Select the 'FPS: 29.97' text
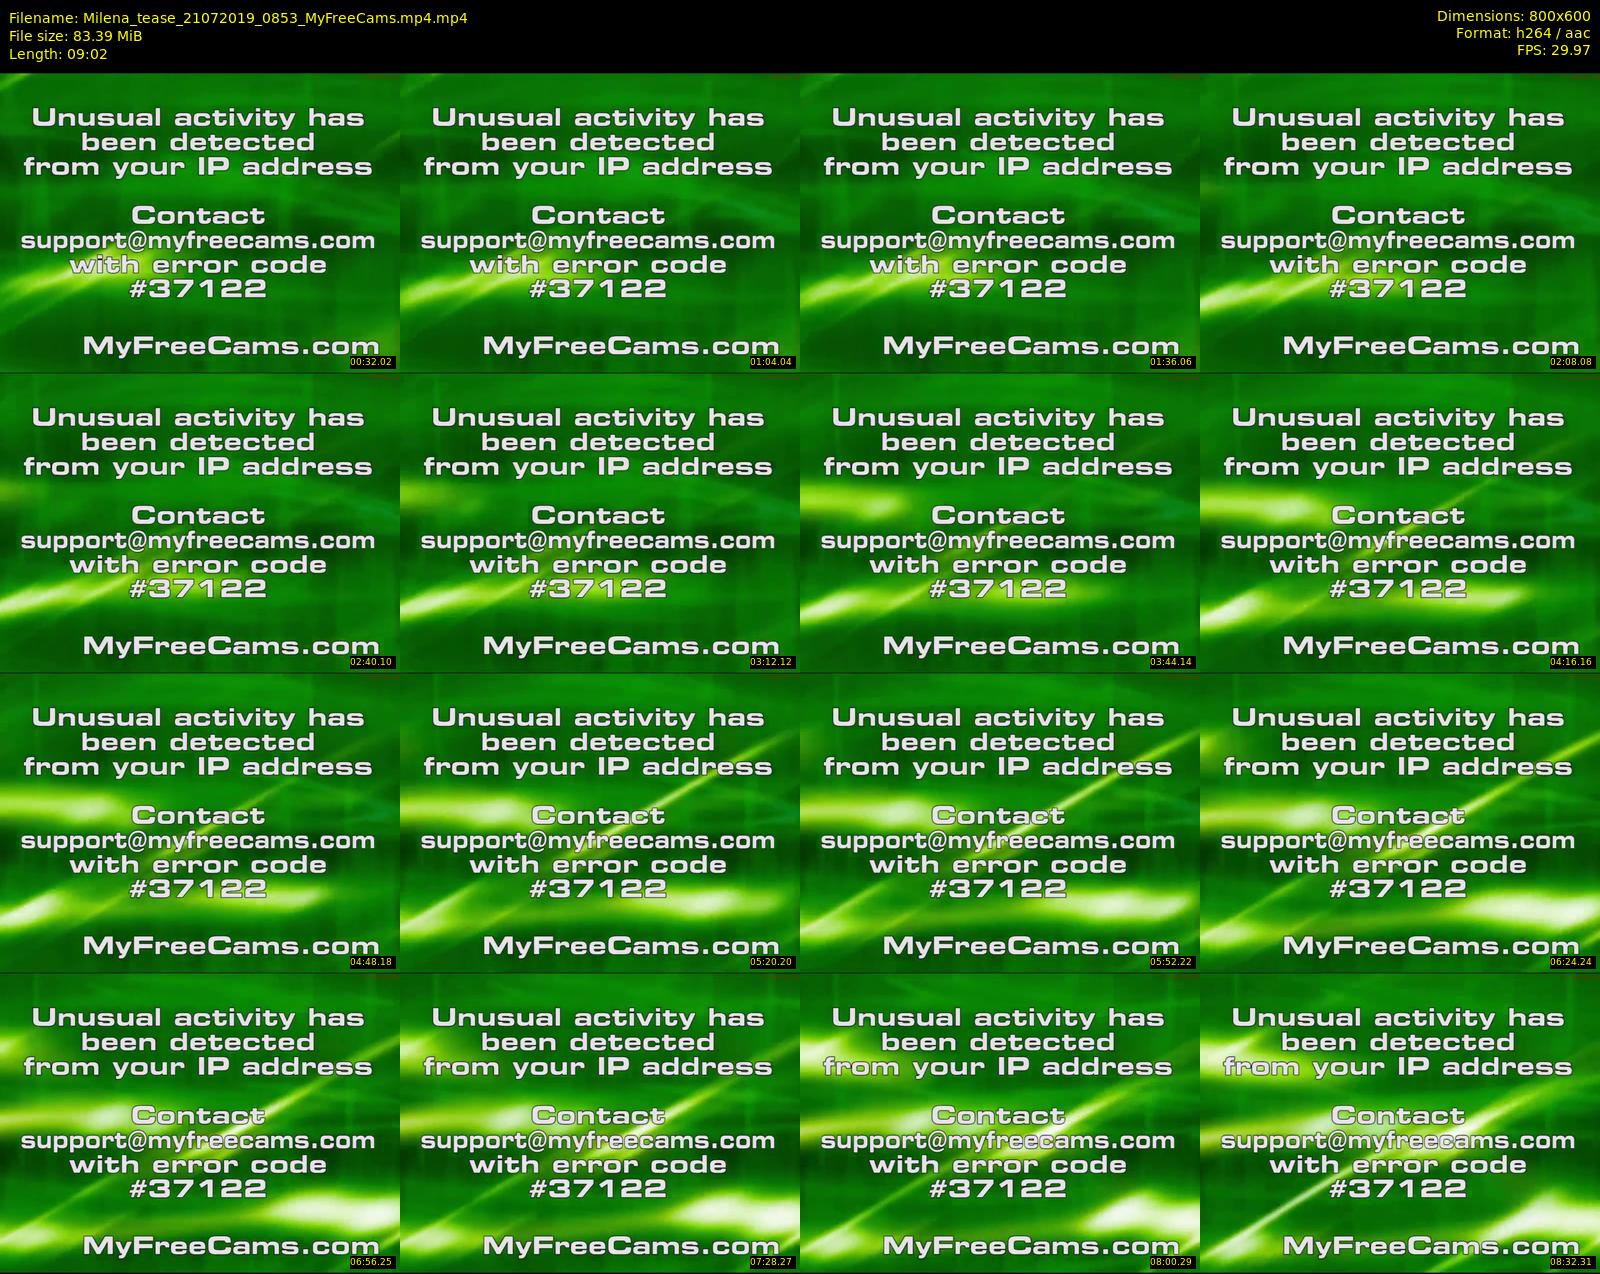 tap(1554, 51)
